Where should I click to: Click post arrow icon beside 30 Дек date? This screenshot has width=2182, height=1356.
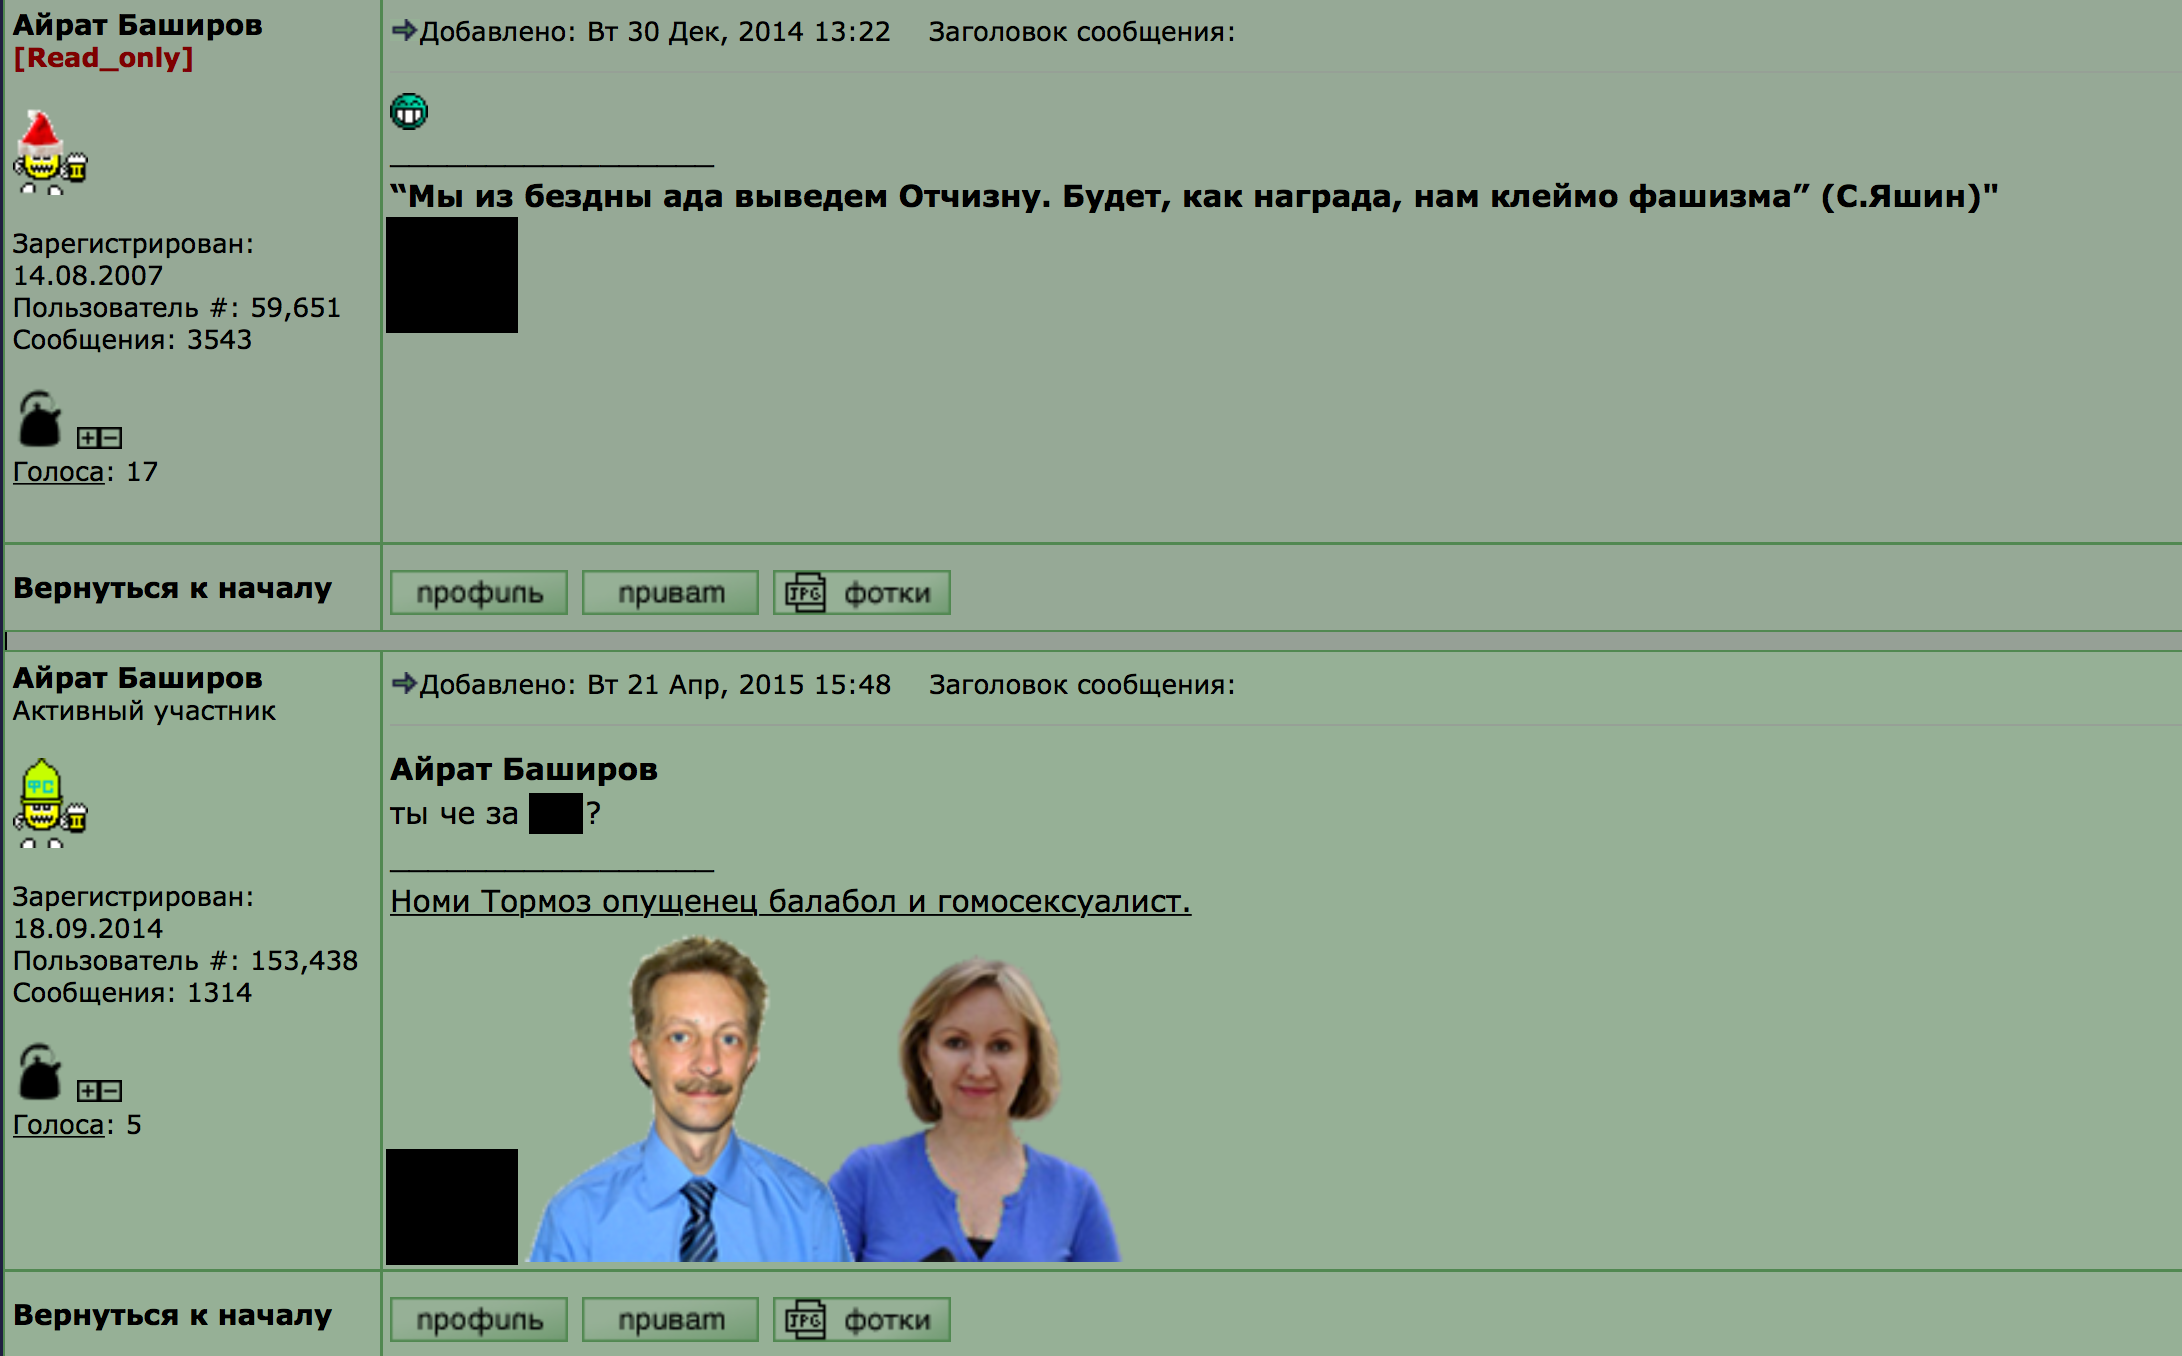point(403,30)
